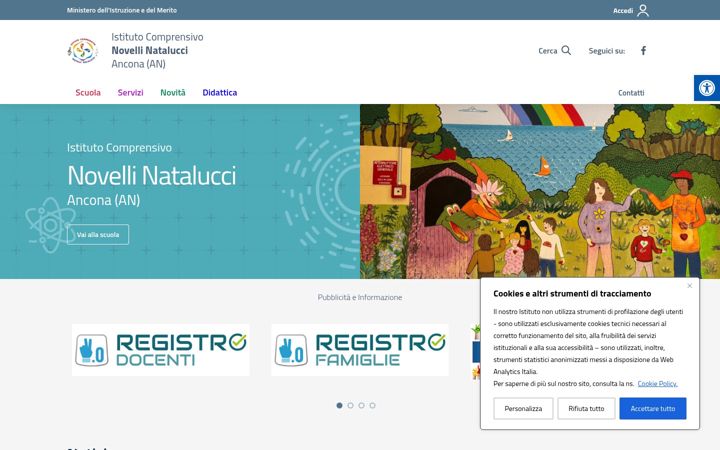Open the Cookie Policy link

657,383
